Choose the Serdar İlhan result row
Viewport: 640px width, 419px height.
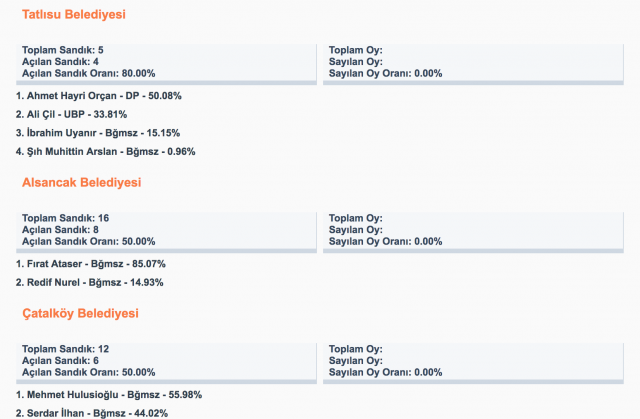(91, 413)
